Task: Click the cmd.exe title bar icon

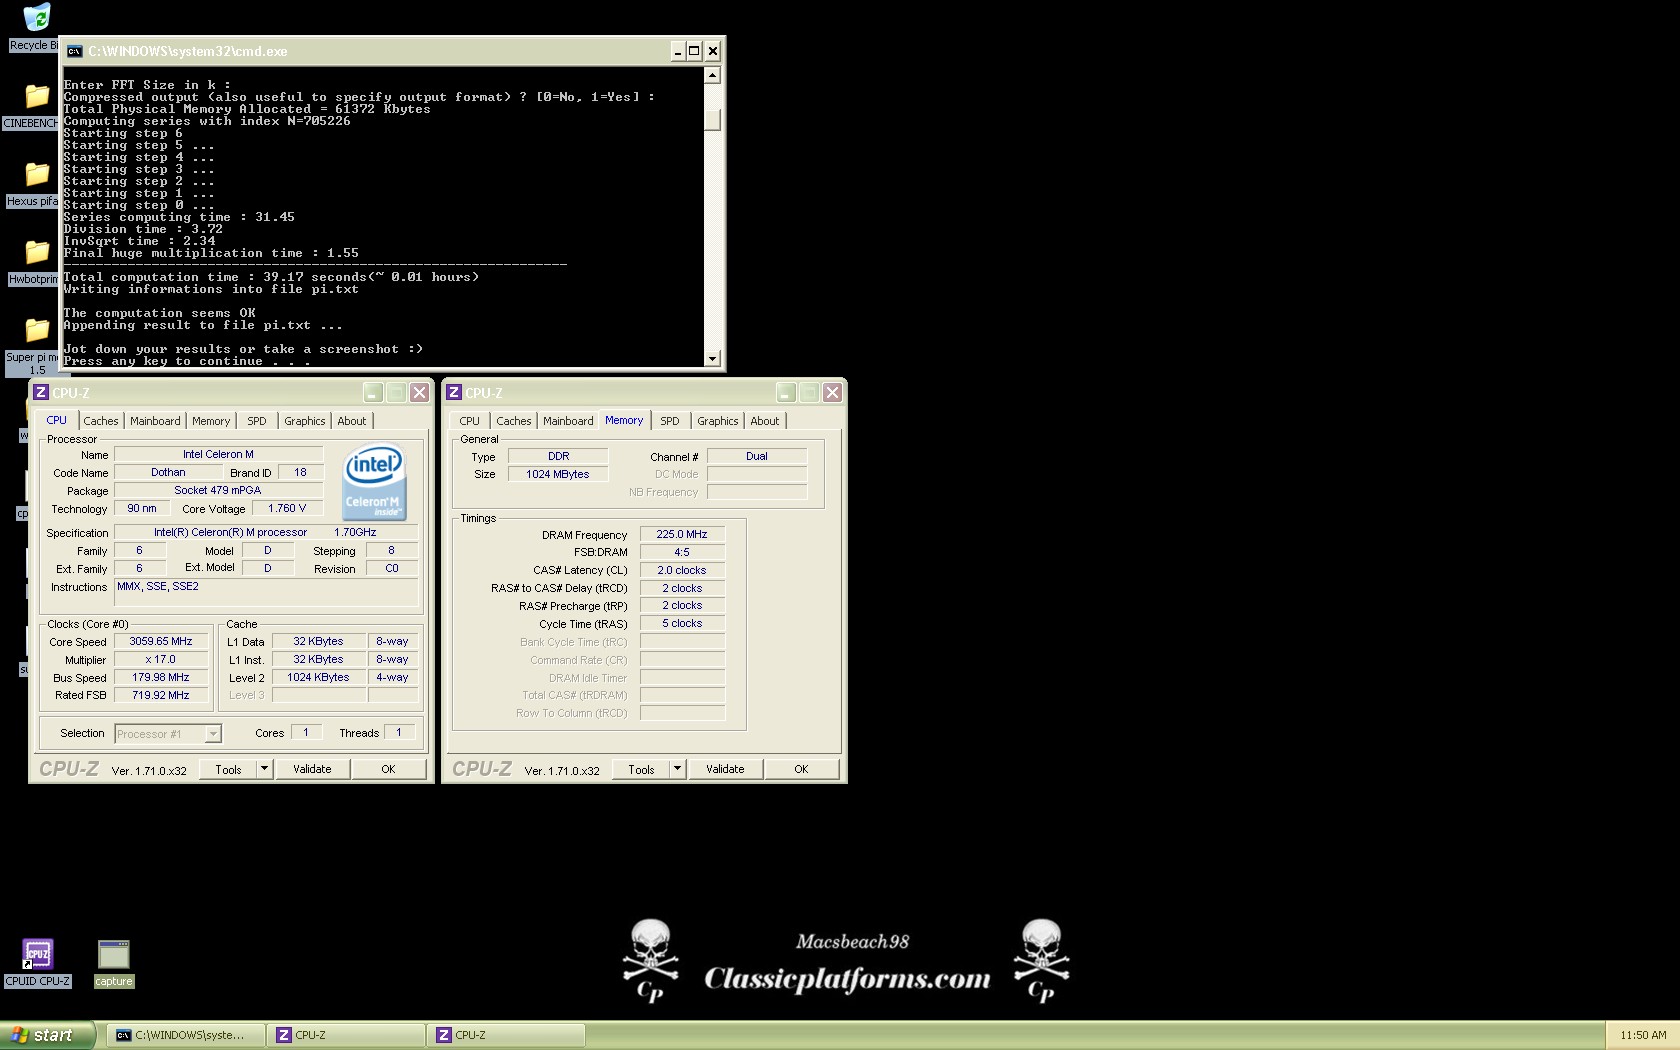Action: pos(75,51)
